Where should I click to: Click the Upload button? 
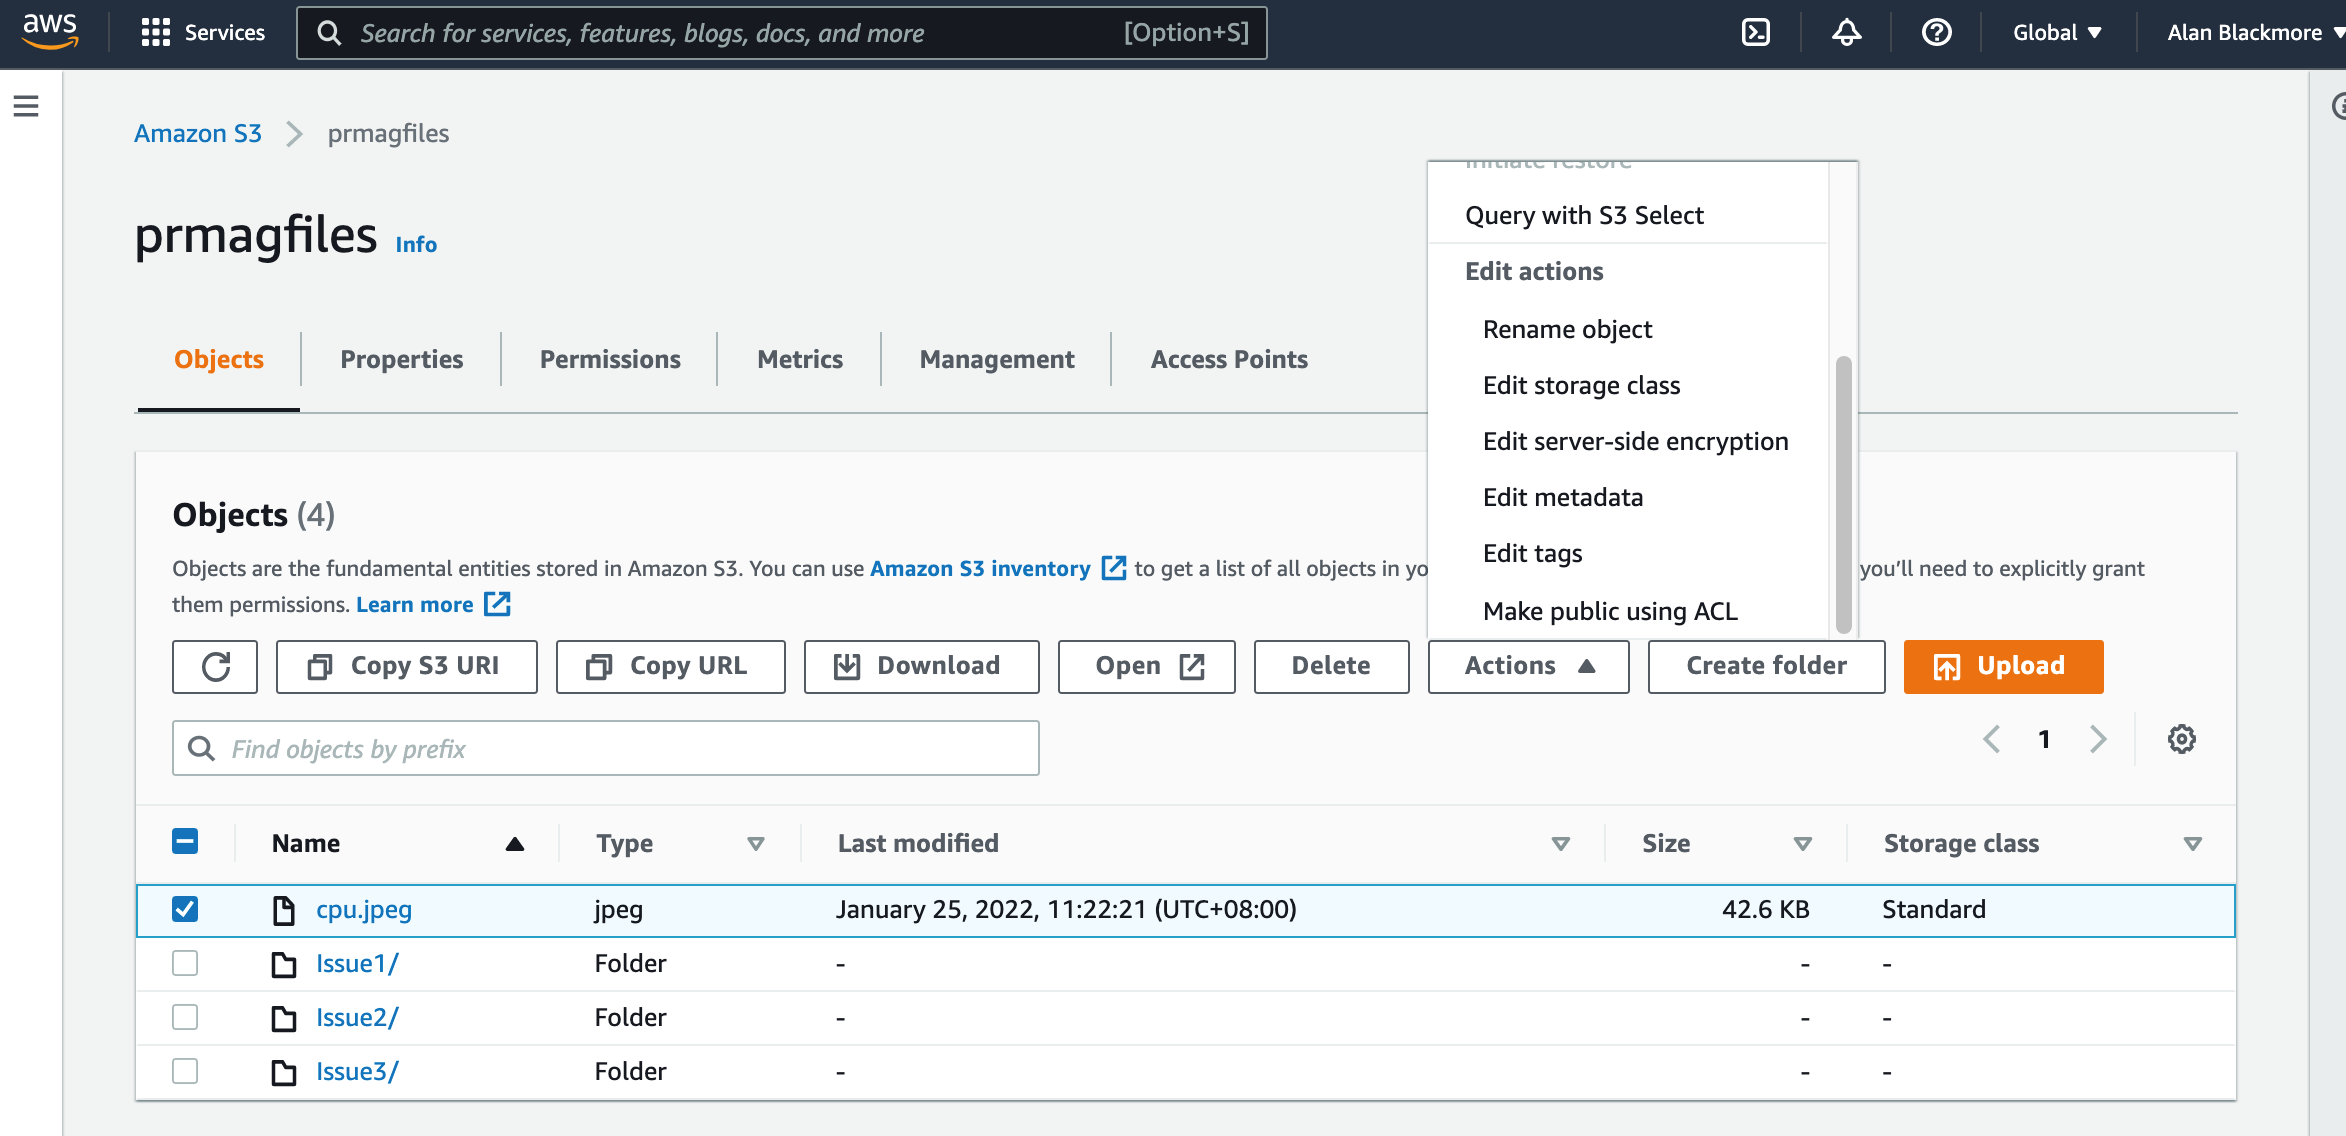2003,666
